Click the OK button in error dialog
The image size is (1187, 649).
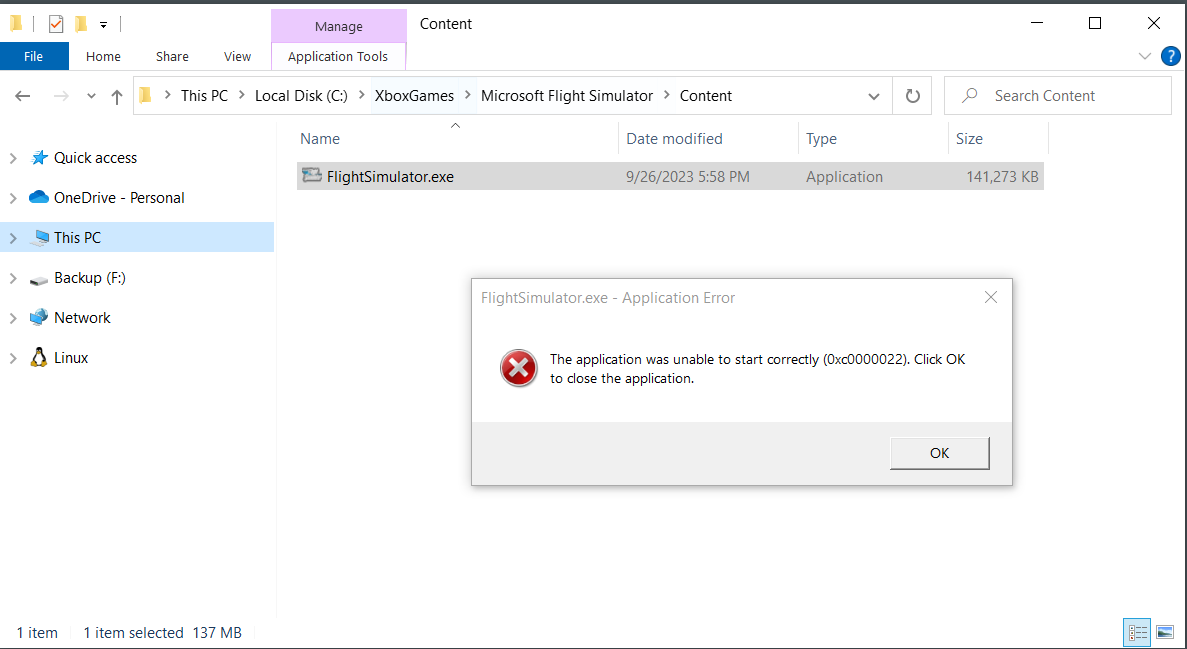(939, 453)
